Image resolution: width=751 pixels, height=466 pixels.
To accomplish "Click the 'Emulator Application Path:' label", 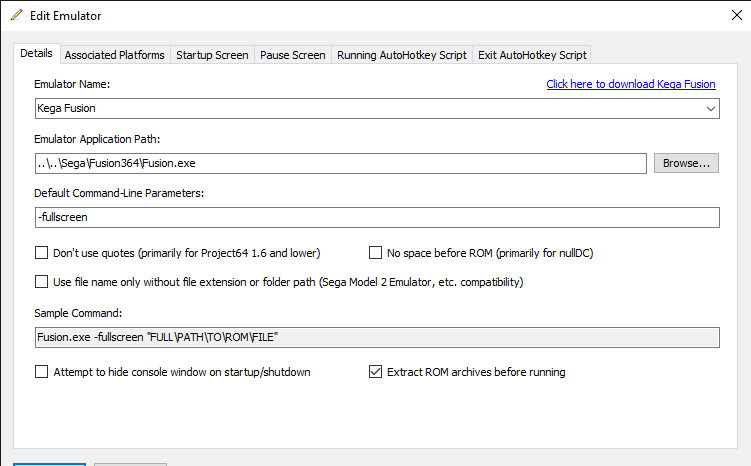I will [97, 139].
